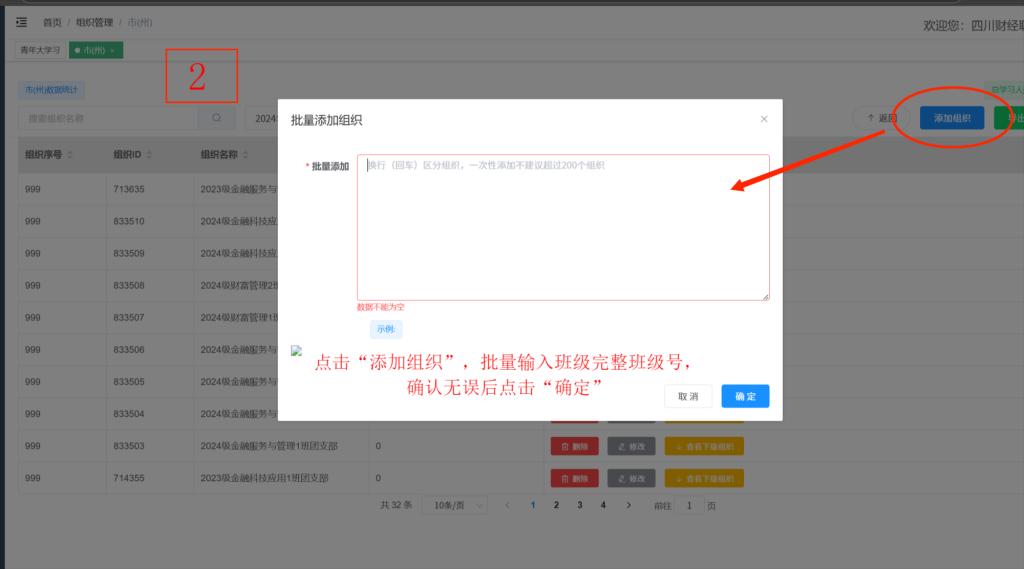Switch to the 青年大学习 tab
Screen dimensions: 1024x569
click(x=40, y=50)
